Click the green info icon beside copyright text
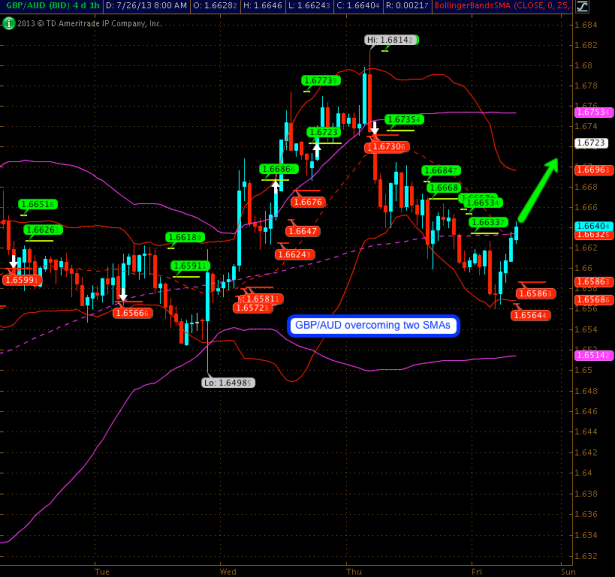 [7, 23]
